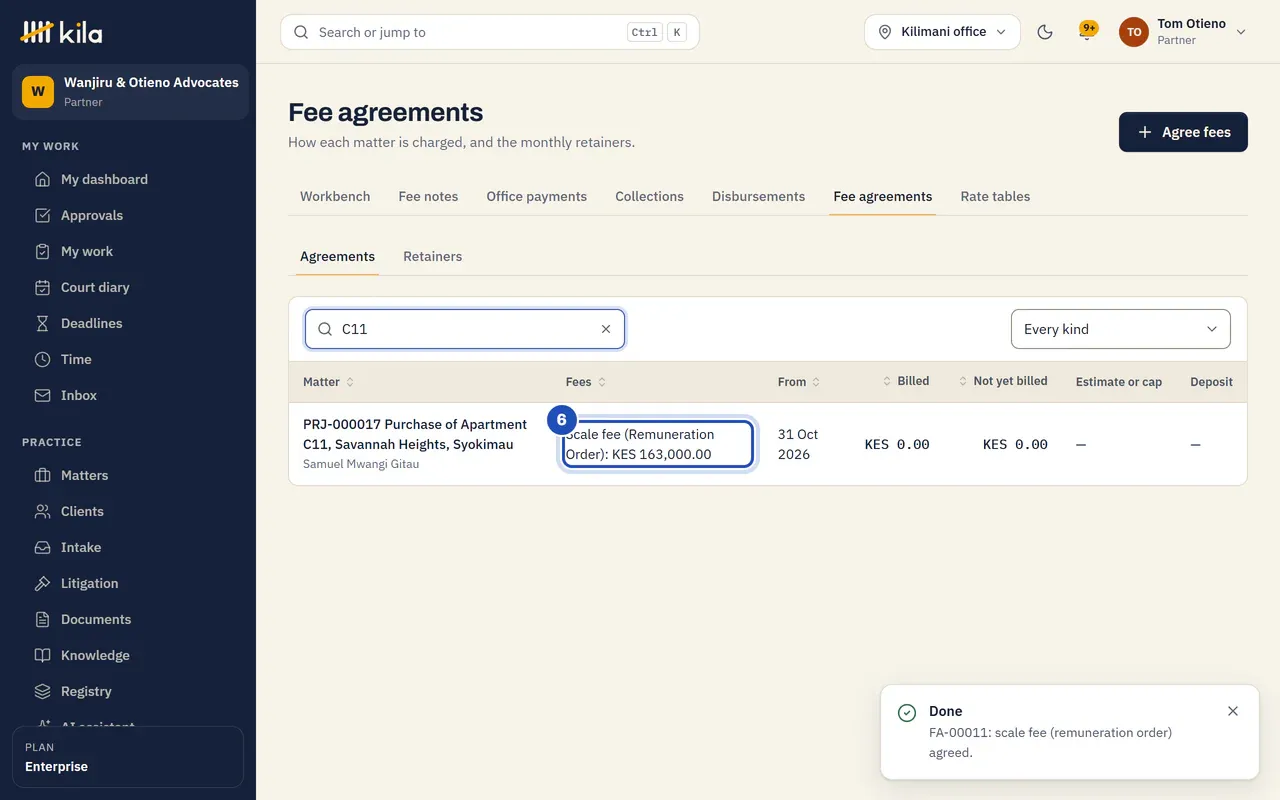1280x800 pixels.
Task: Open PRJ-000017 Purchase of Apartment matter
Action: [x=415, y=434]
